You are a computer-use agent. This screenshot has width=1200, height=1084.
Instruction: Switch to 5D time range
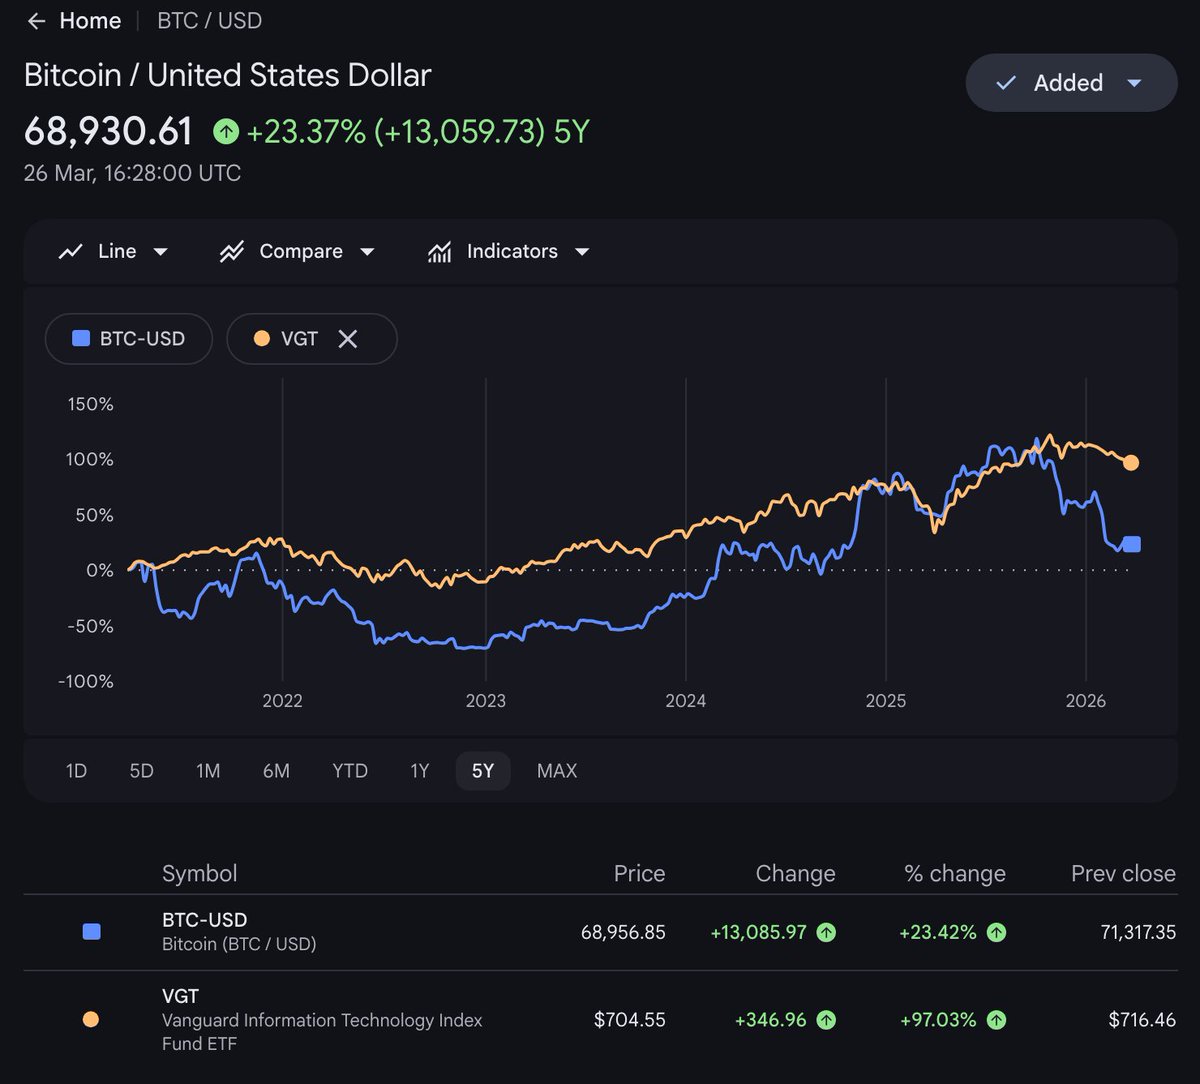click(x=142, y=771)
